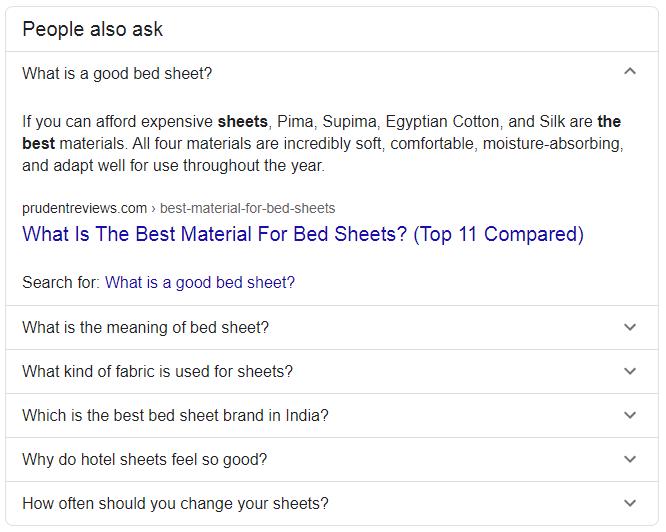The width and height of the screenshot is (666, 532).
Task: Expand 'Which is the best bed sheet brand in India?'
Action: pyautogui.click(x=332, y=416)
